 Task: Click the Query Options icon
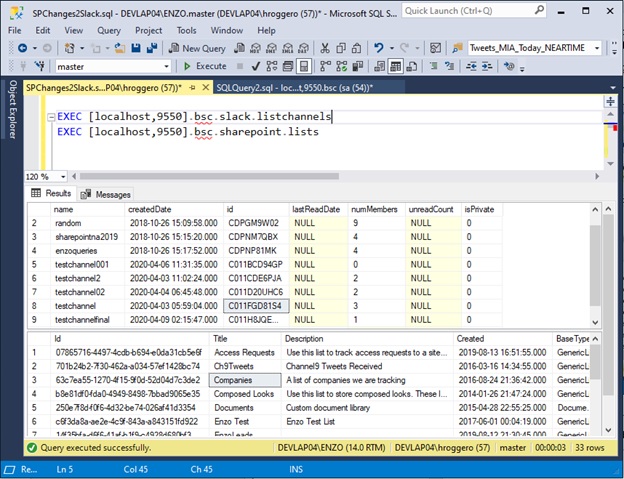tap(288, 66)
